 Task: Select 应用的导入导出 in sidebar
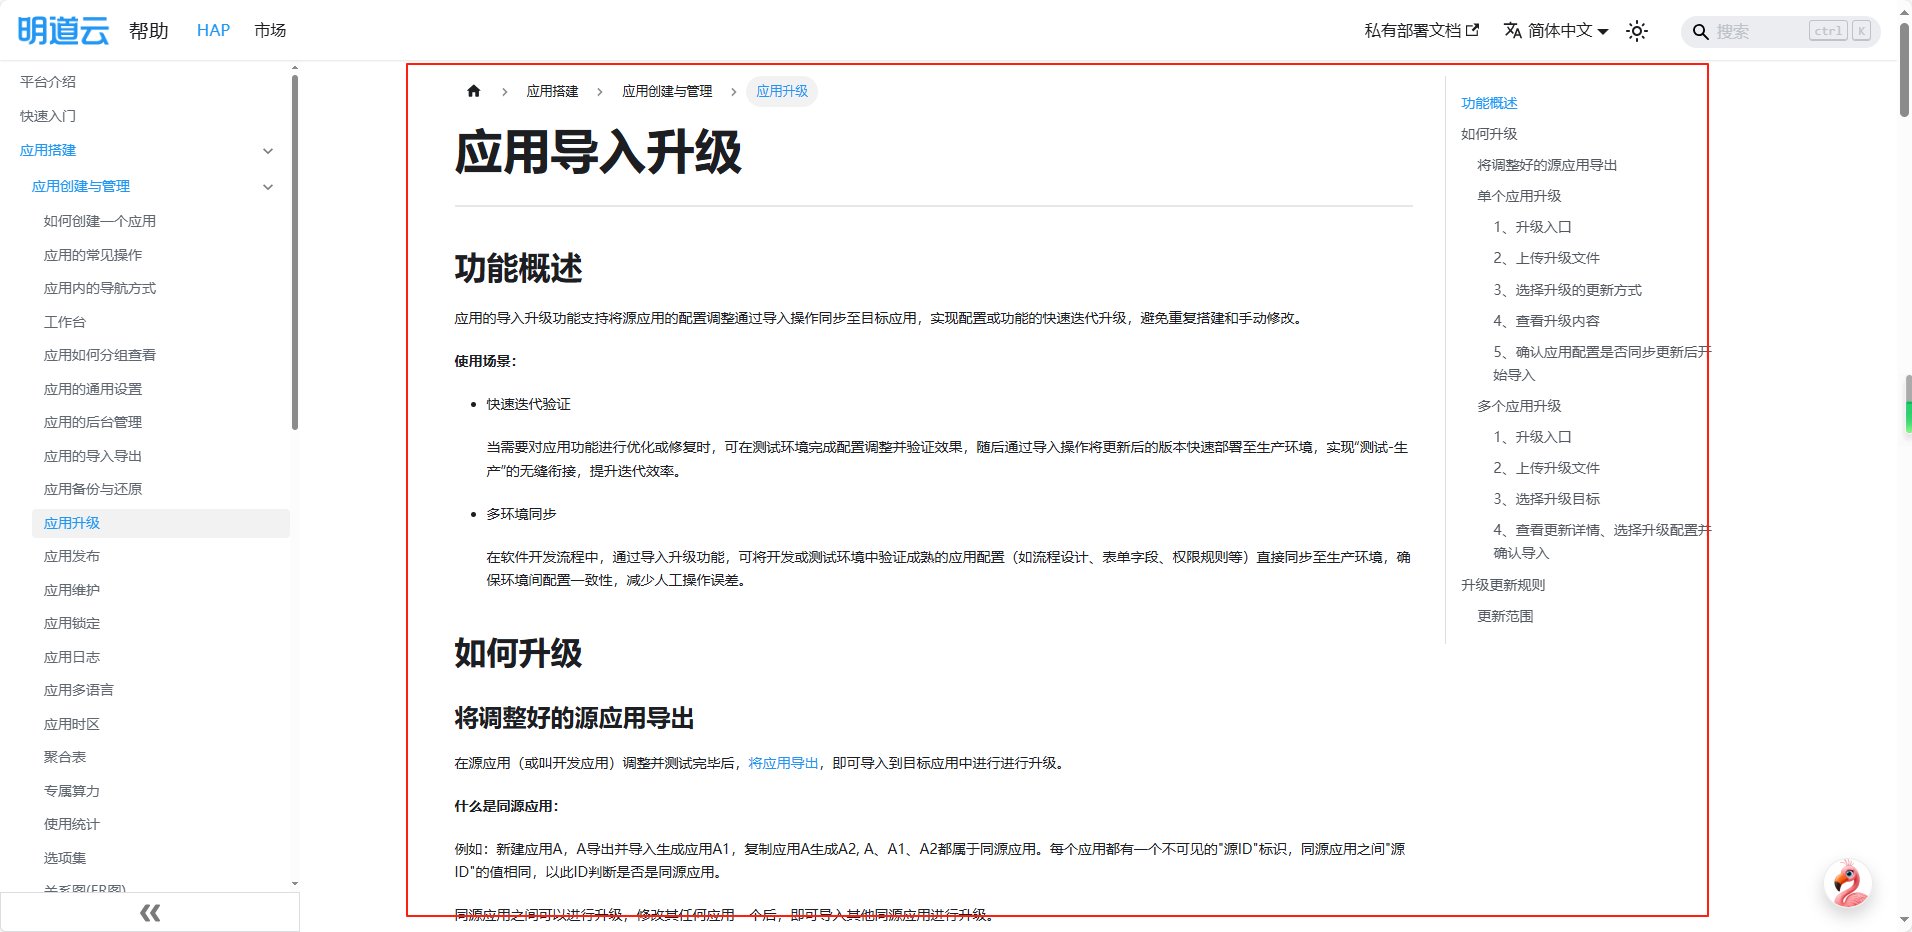(x=93, y=456)
